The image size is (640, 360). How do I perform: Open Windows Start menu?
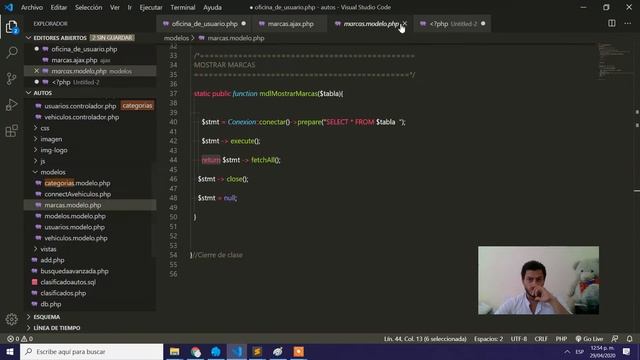point(10,351)
